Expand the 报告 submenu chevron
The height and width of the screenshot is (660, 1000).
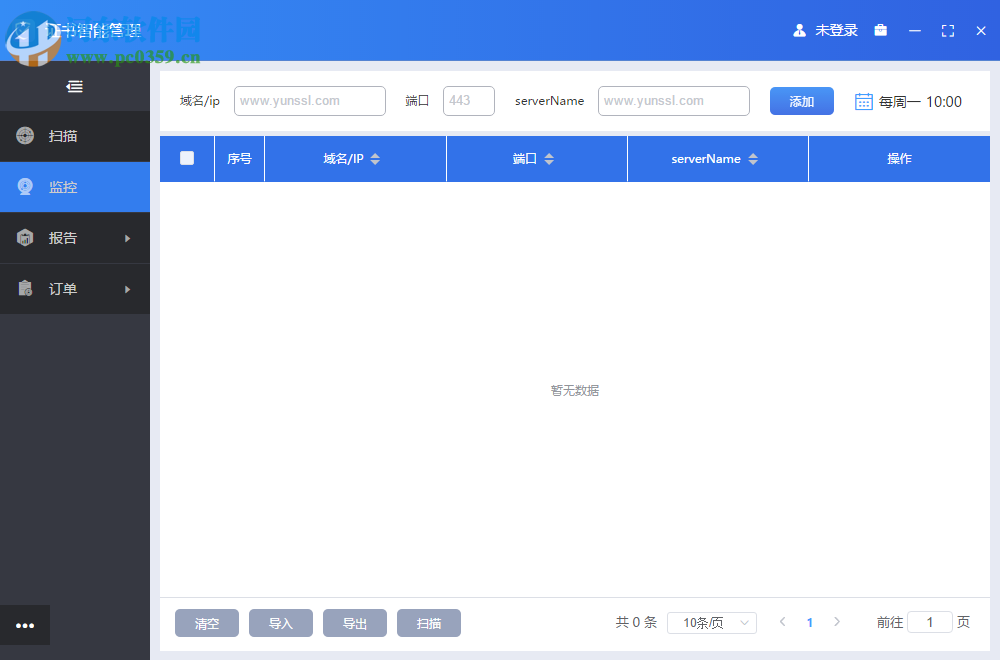click(128, 238)
